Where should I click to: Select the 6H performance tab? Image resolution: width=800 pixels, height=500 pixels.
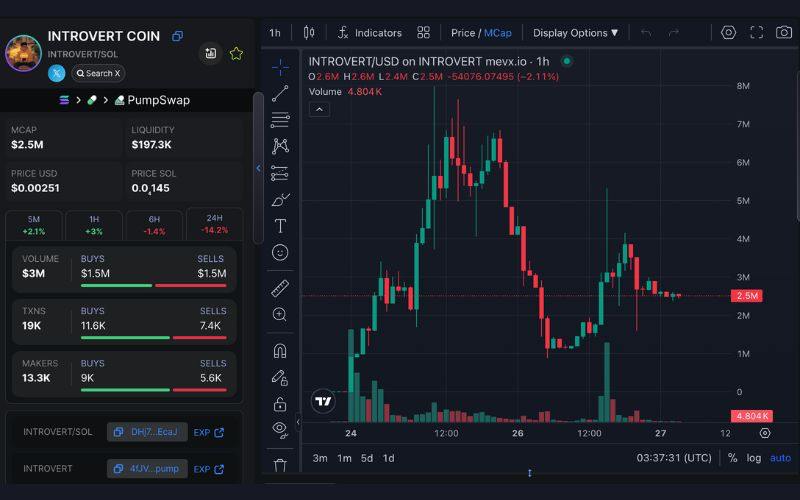(154, 225)
